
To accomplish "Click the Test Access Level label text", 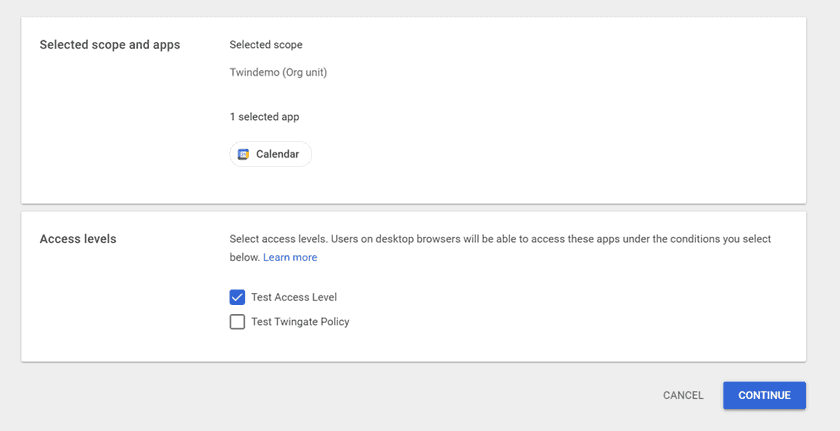I will (x=294, y=297).
